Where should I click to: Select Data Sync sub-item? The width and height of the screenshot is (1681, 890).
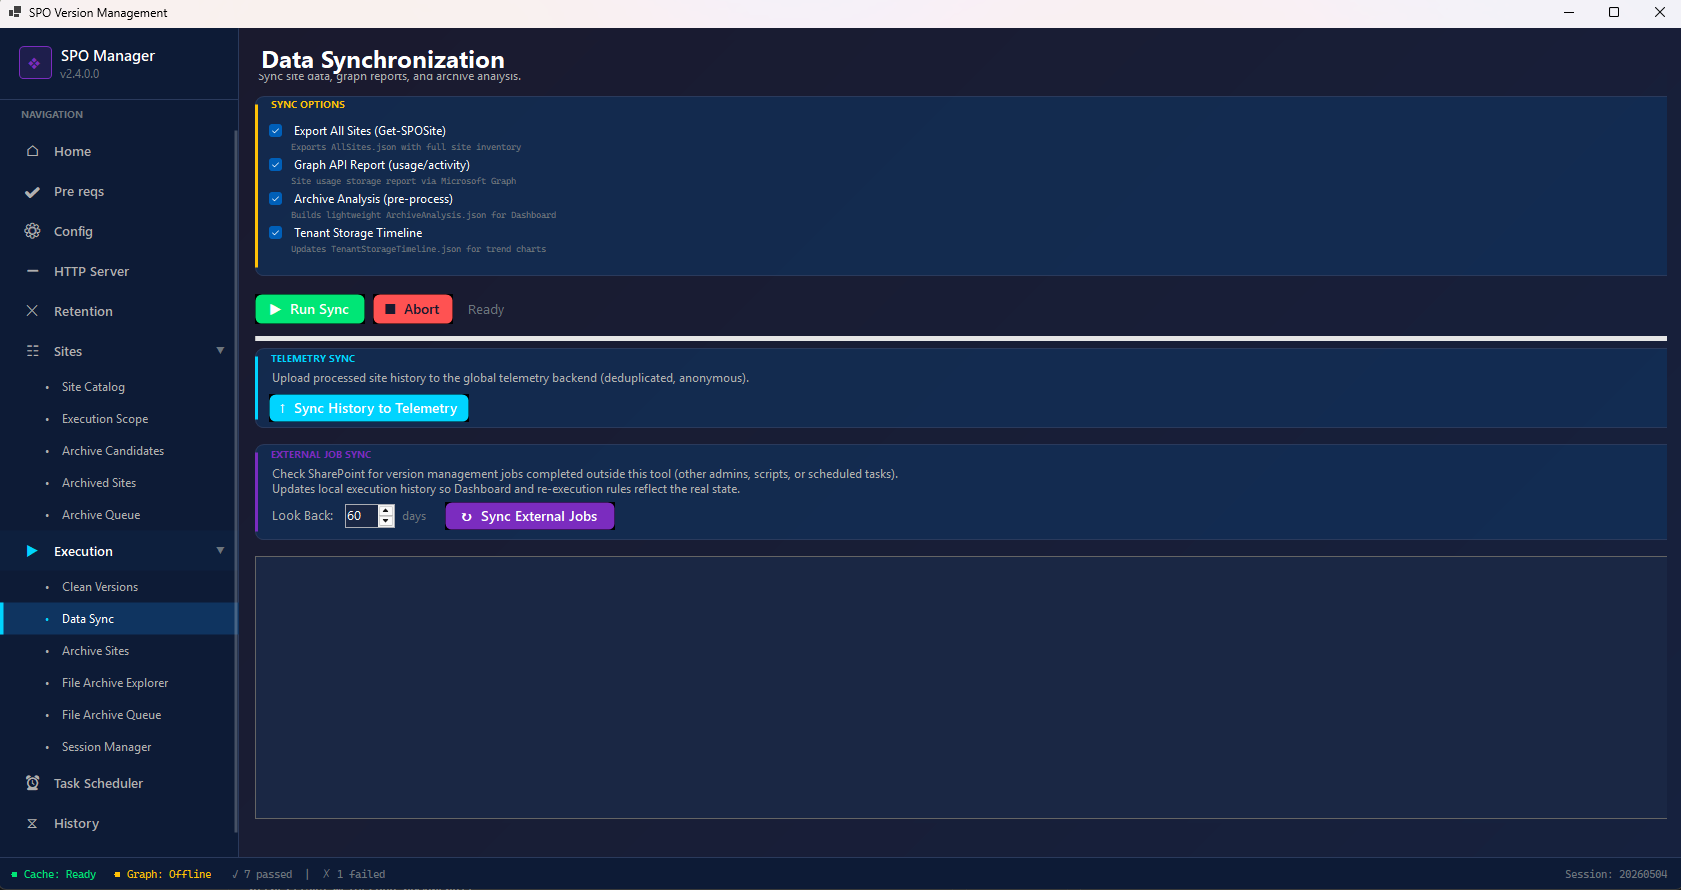coord(118,619)
